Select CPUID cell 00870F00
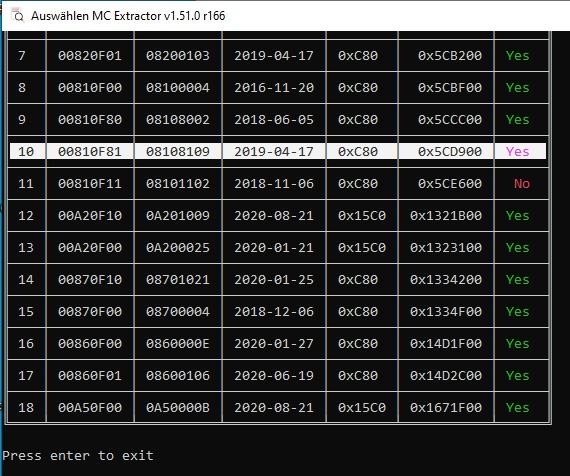570x476 pixels. click(89, 312)
